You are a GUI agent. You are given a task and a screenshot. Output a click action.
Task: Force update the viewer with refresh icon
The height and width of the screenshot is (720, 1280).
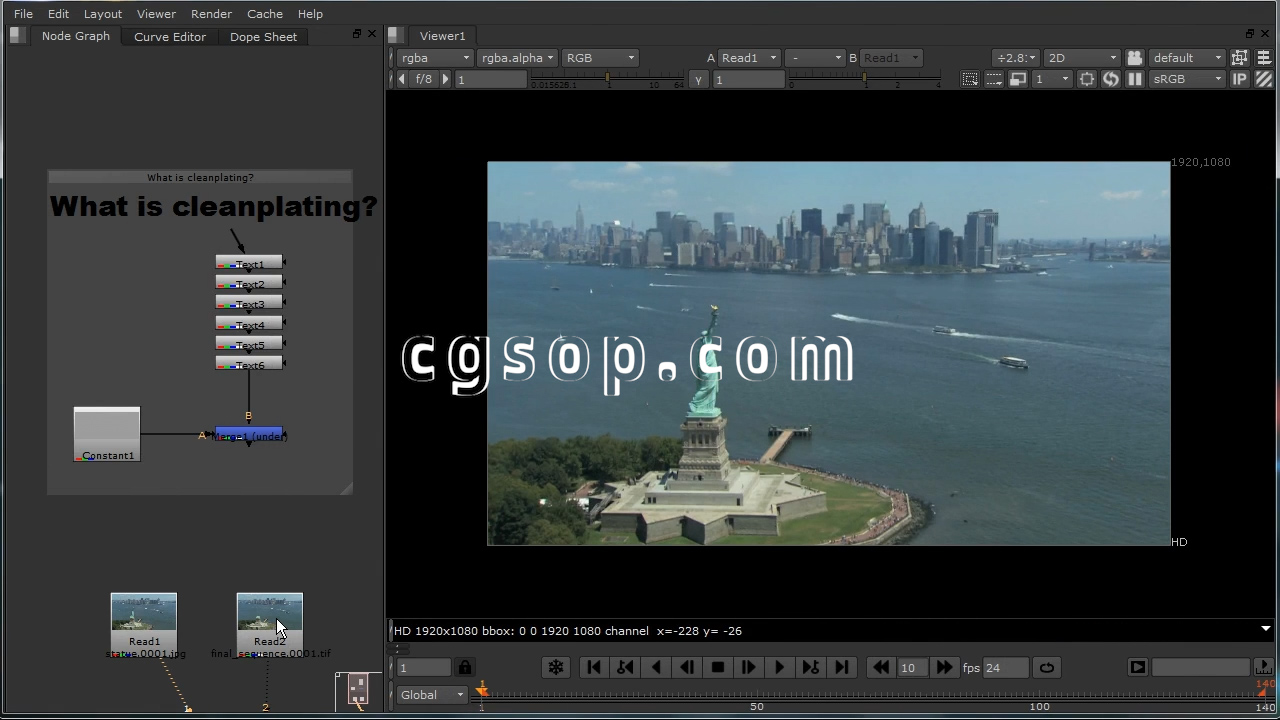(x=1111, y=79)
